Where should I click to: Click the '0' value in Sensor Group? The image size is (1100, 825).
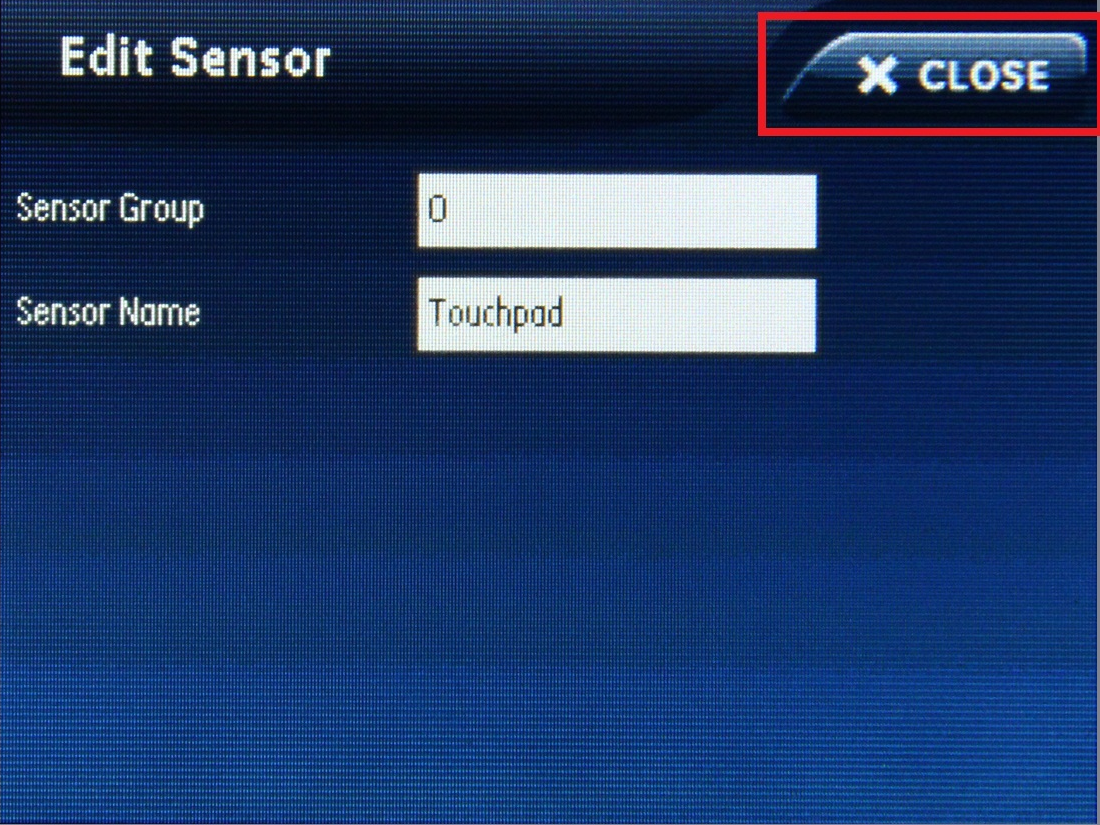point(437,209)
